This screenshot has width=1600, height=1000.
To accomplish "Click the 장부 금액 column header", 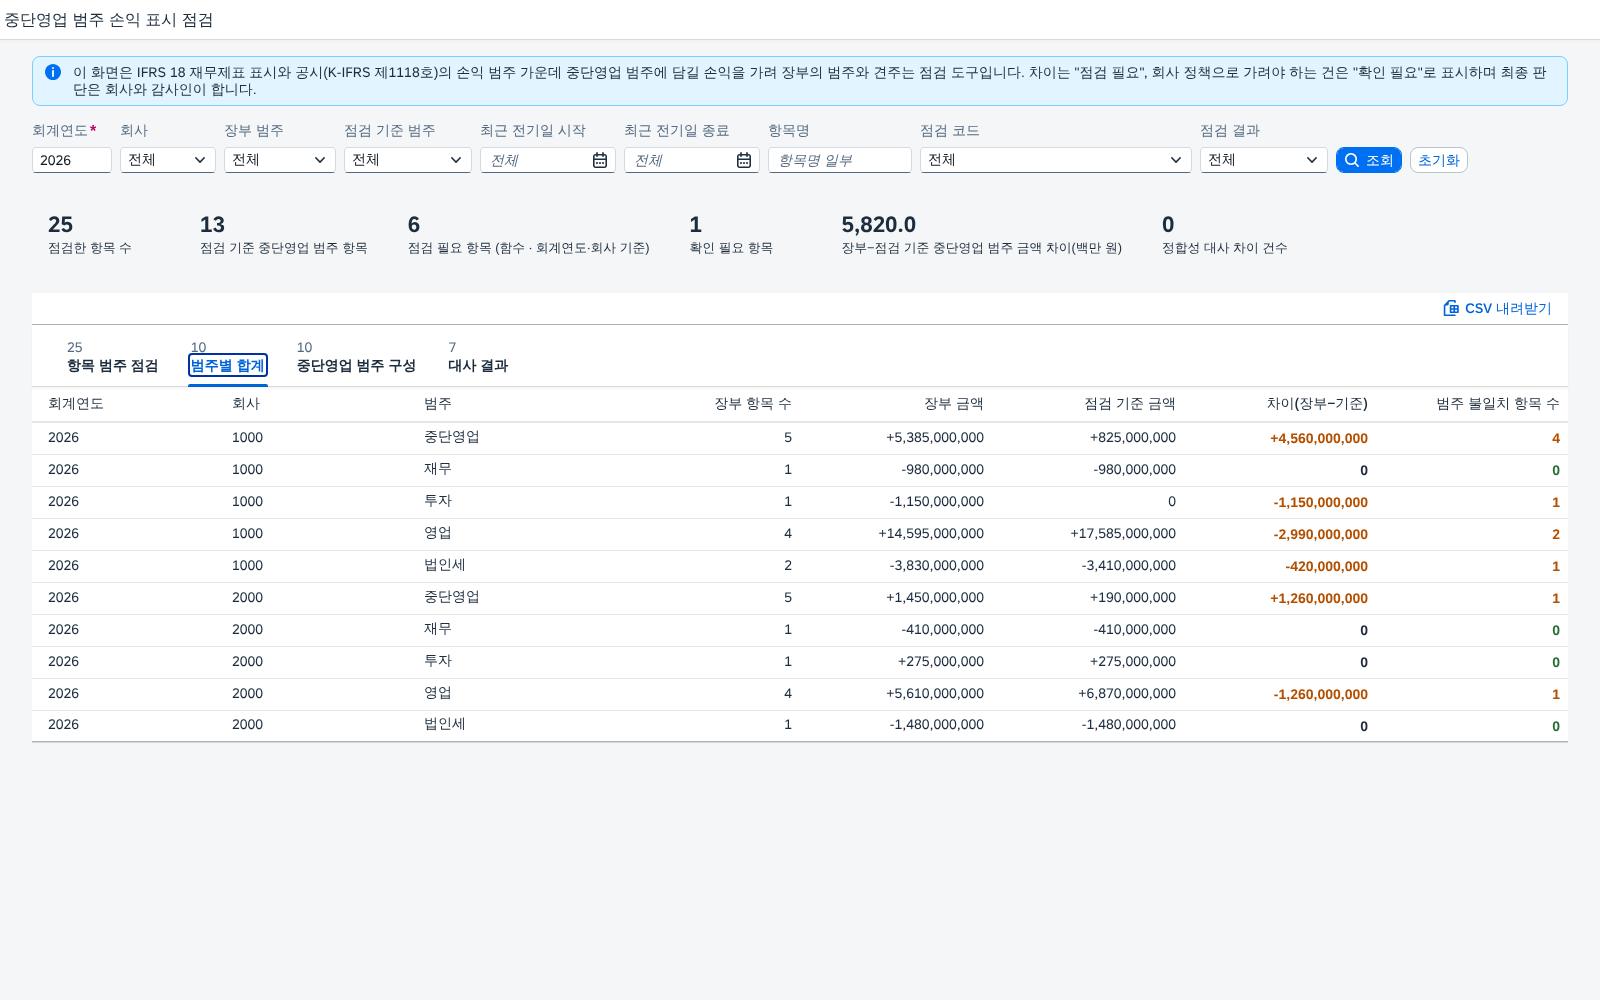I will click(954, 404).
